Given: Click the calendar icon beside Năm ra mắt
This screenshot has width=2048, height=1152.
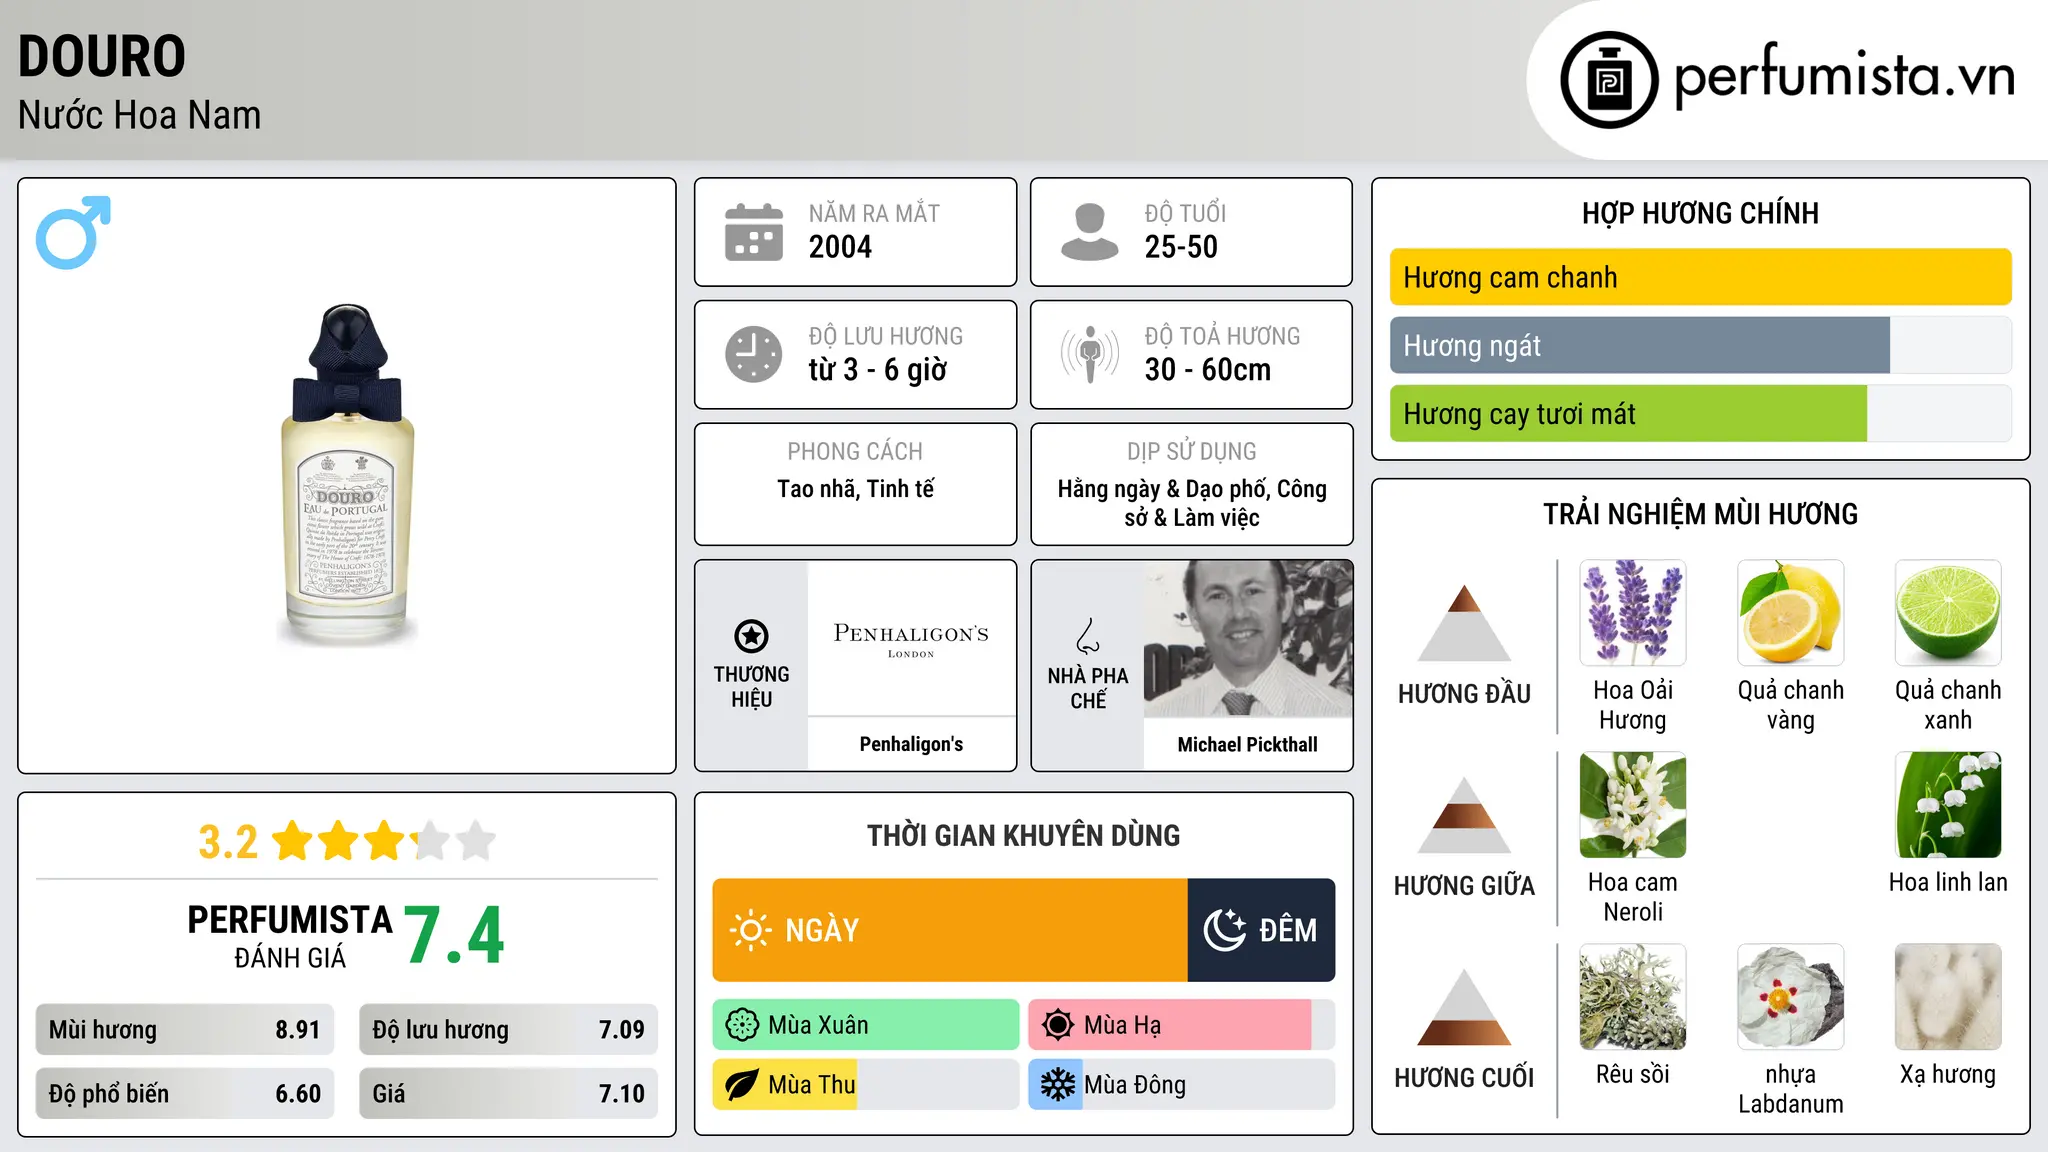Looking at the screenshot, I should (x=754, y=232).
